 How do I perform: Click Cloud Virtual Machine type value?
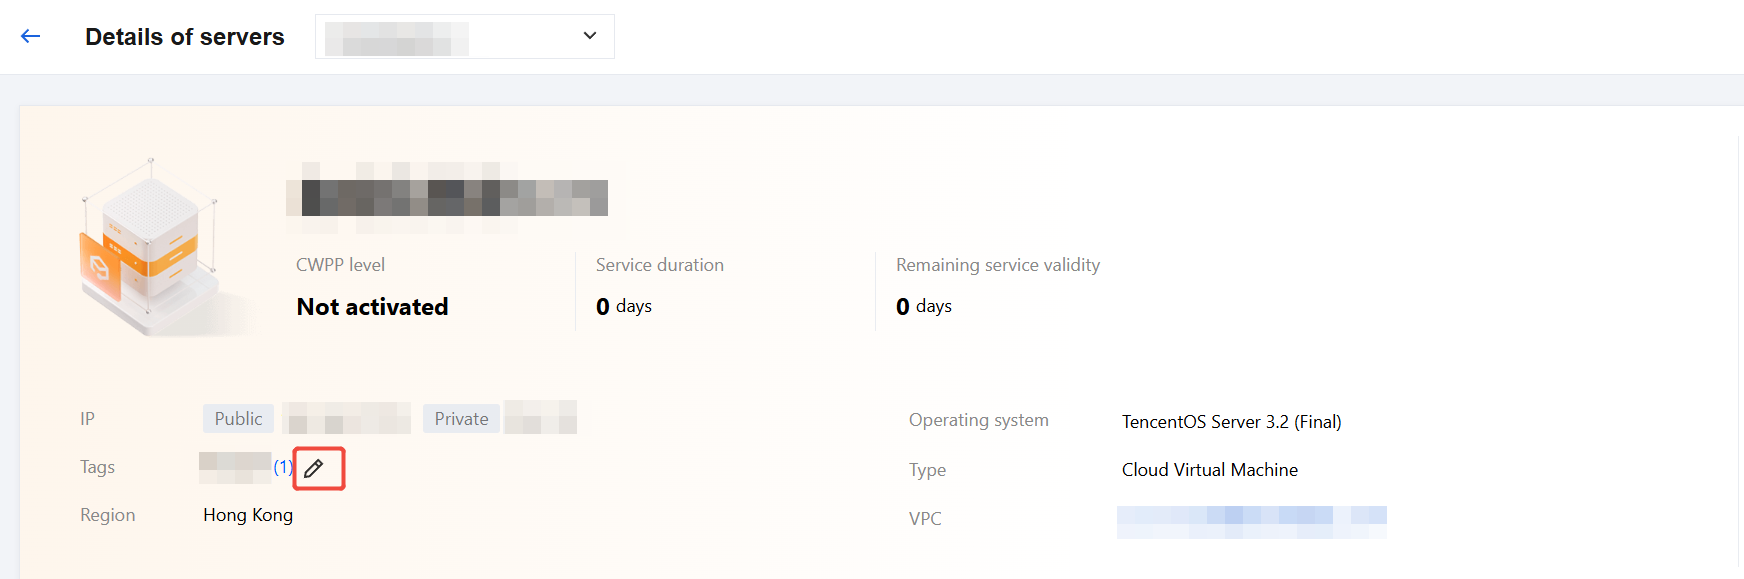(1210, 470)
